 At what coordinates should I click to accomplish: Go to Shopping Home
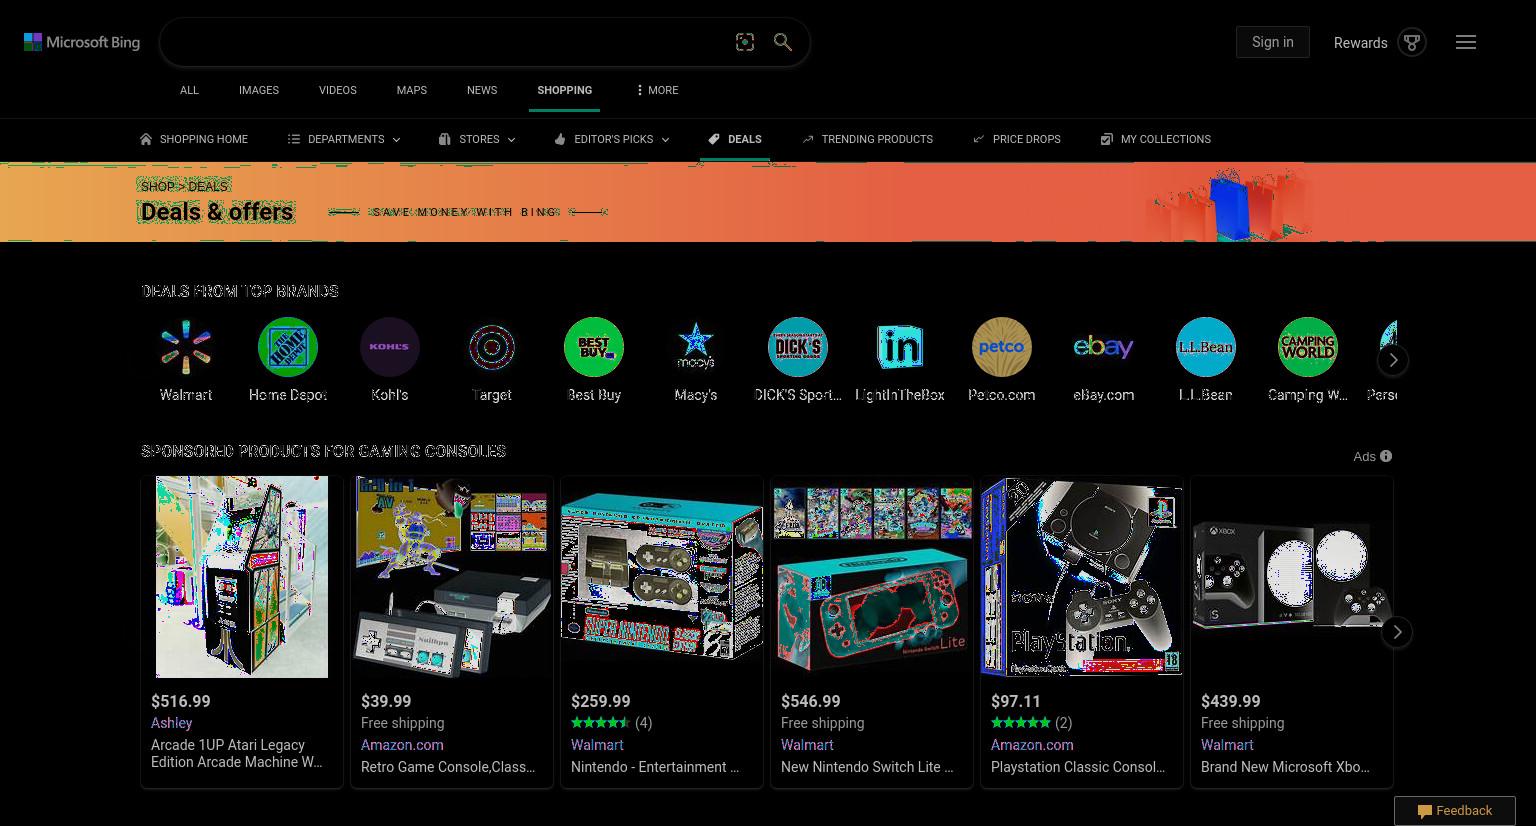click(x=194, y=139)
